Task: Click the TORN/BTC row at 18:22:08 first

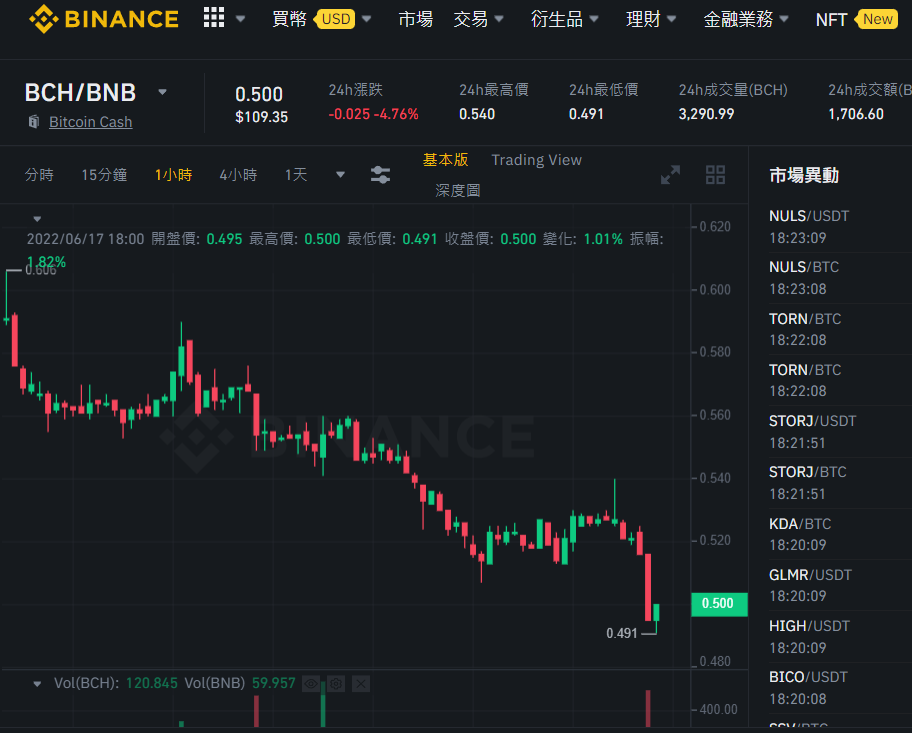Action: tap(840, 329)
